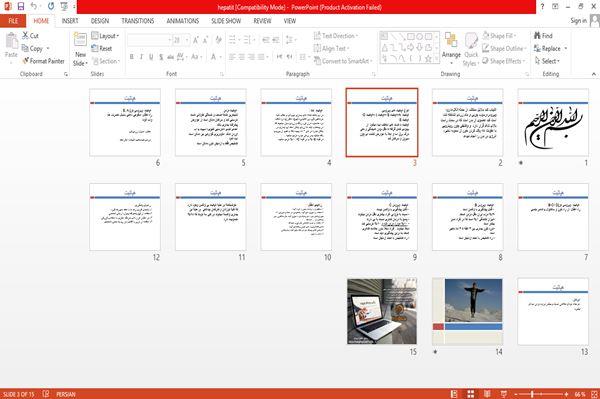Center align text
Viewport: 600px width, 399px height.
click(x=241, y=57)
